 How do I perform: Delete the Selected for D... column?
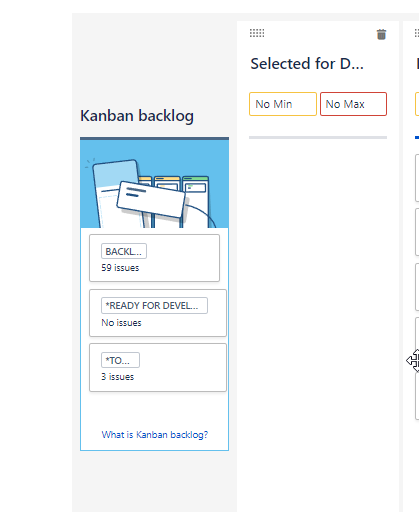381,34
